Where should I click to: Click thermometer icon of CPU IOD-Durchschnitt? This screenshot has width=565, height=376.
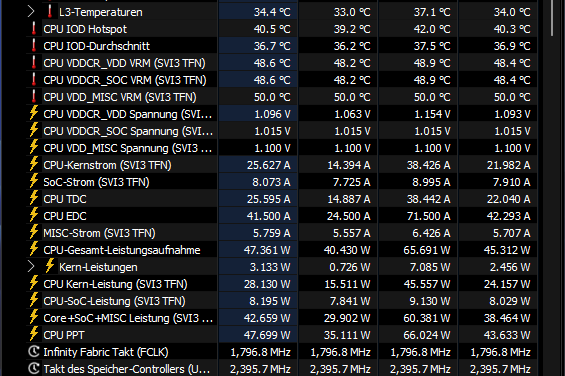click(x=34, y=45)
